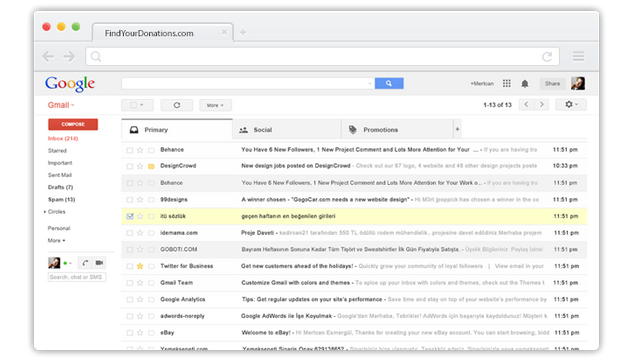The height and width of the screenshot is (360, 640).
Task: Open a new browser tab
Action: click(243, 32)
